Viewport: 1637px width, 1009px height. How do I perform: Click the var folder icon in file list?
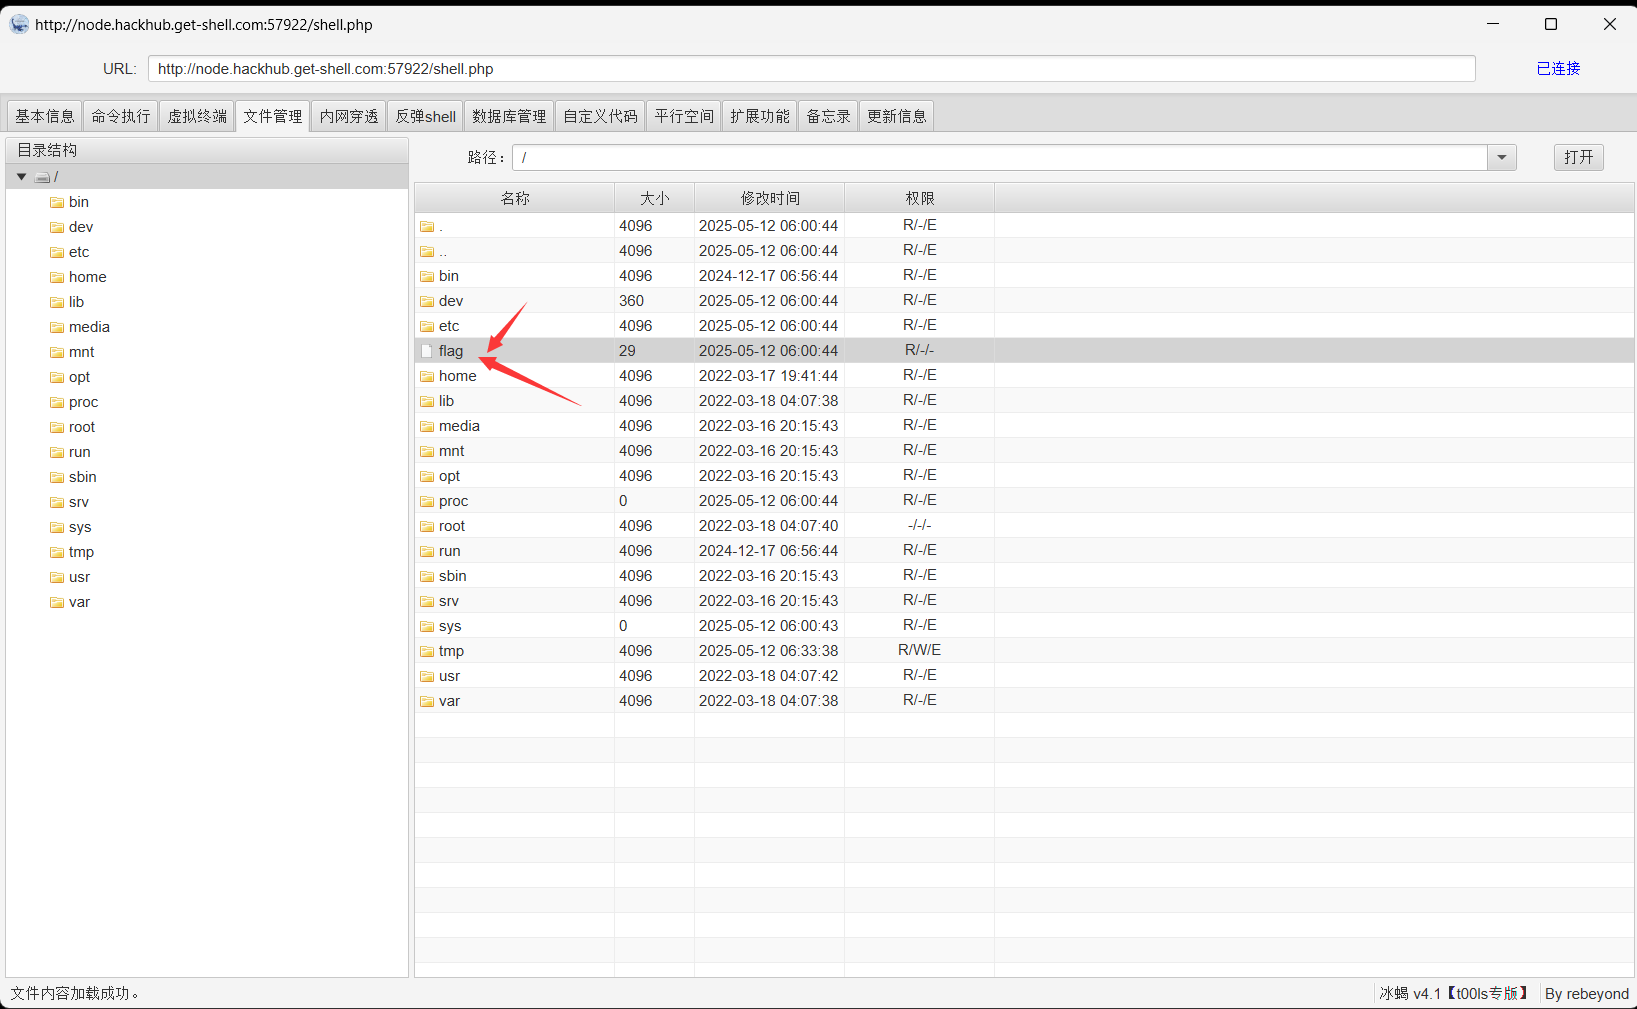point(427,701)
